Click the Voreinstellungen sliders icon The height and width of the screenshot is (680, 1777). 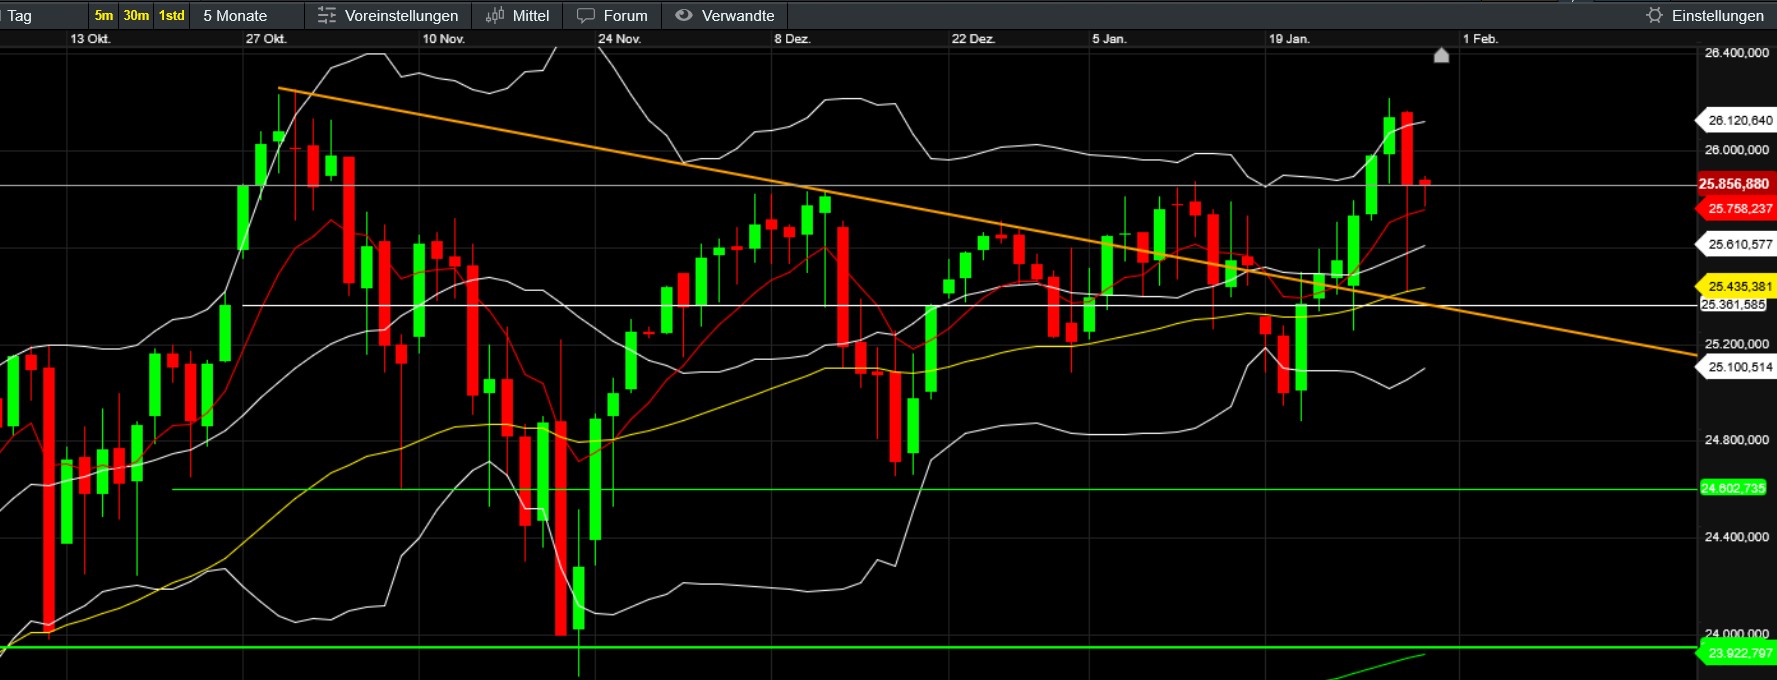point(326,15)
